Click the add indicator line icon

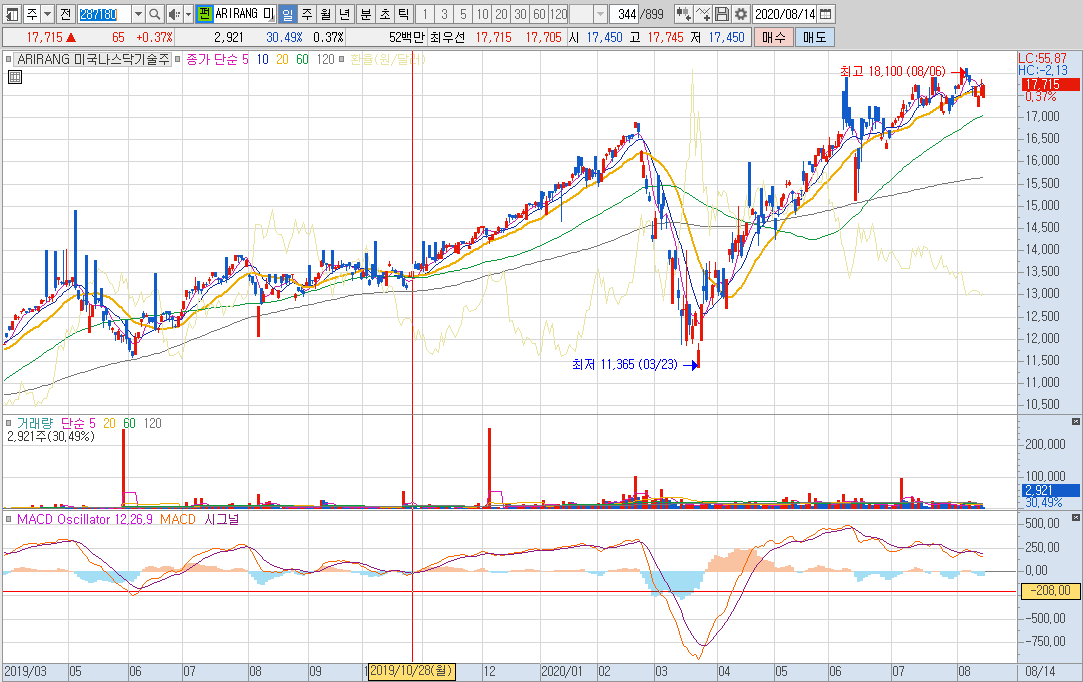coord(703,14)
